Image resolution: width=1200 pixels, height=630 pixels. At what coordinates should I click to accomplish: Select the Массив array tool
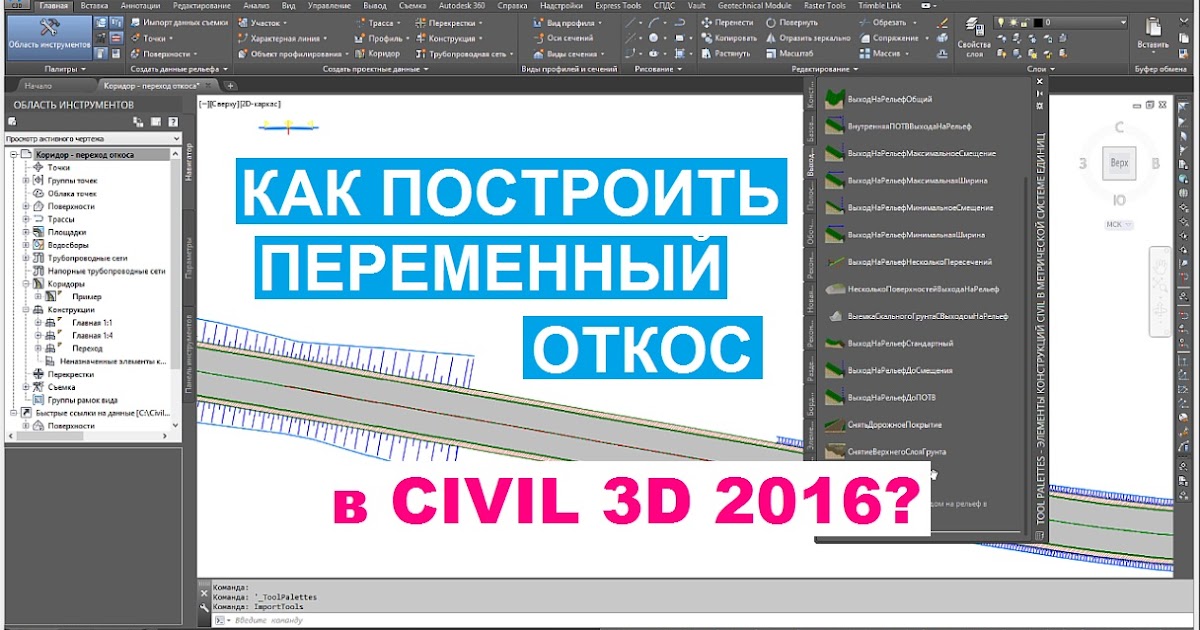pos(884,53)
